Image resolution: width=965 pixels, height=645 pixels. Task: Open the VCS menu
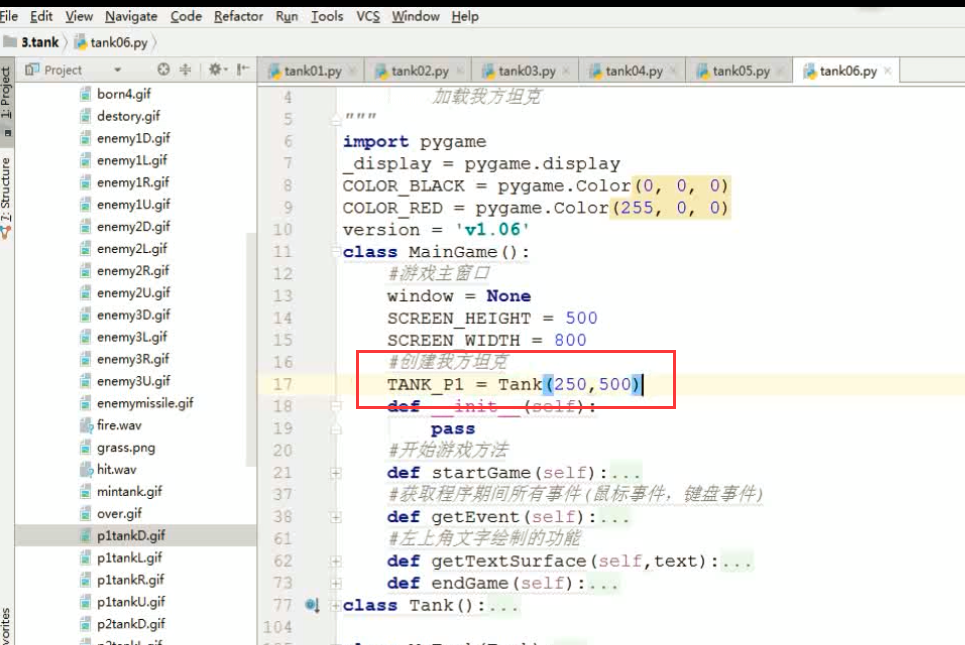pos(368,17)
